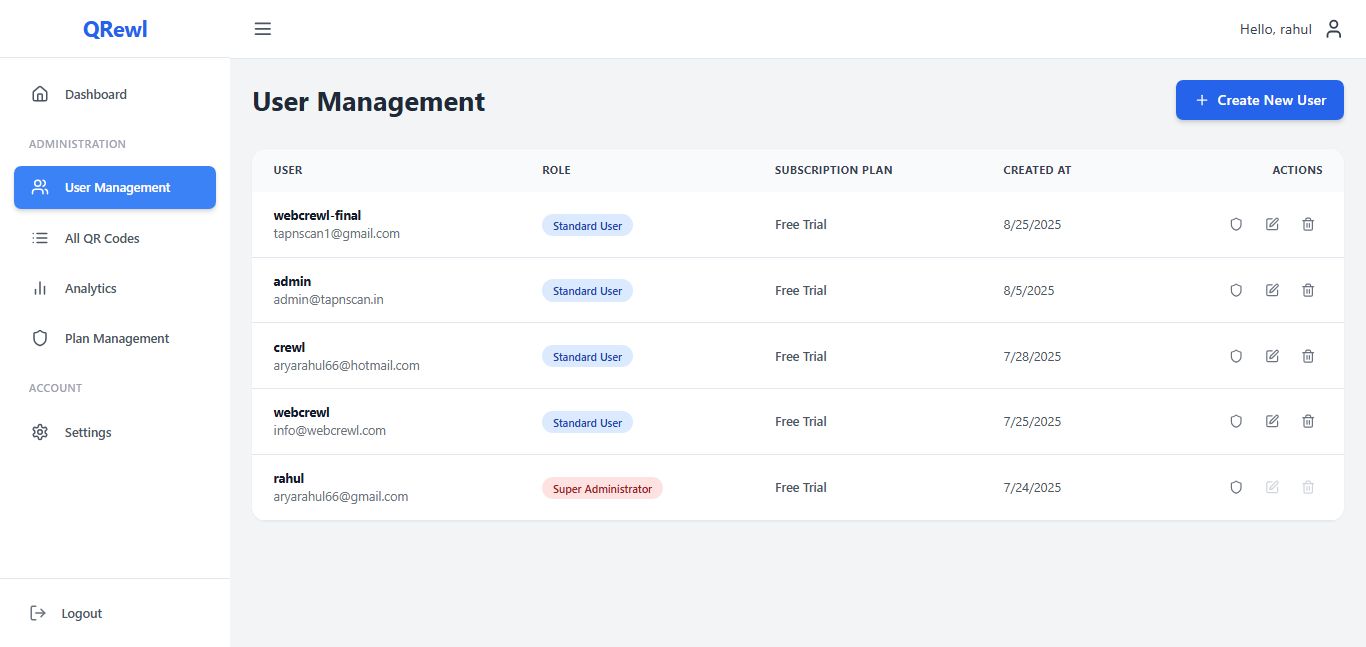
Task: Edit the admin user via pencil icon
Action: click(1272, 290)
